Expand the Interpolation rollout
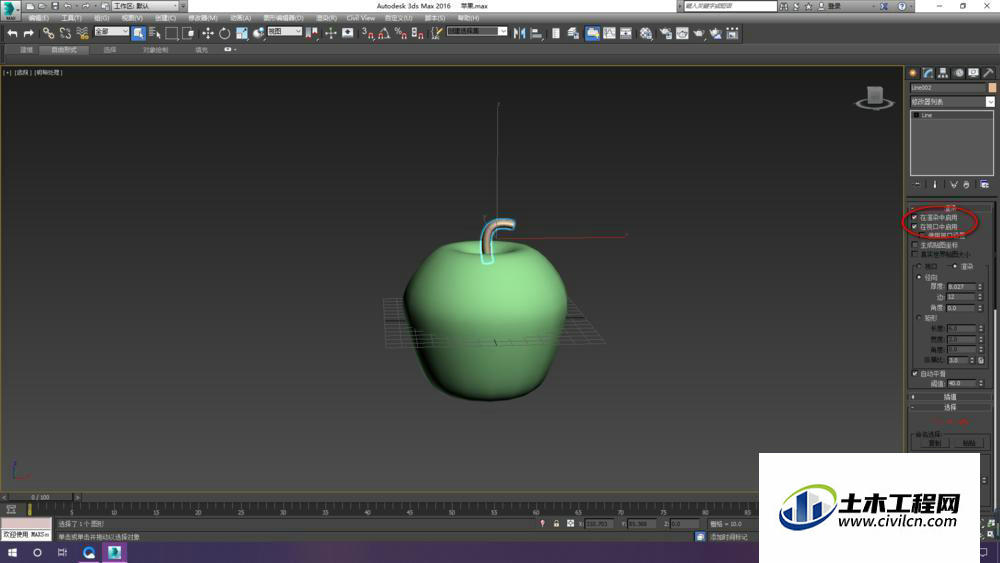 tap(950, 397)
